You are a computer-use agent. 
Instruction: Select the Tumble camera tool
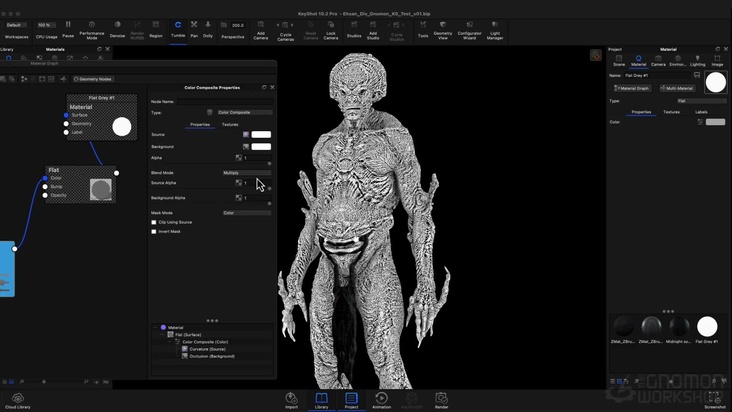tap(178, 29)
